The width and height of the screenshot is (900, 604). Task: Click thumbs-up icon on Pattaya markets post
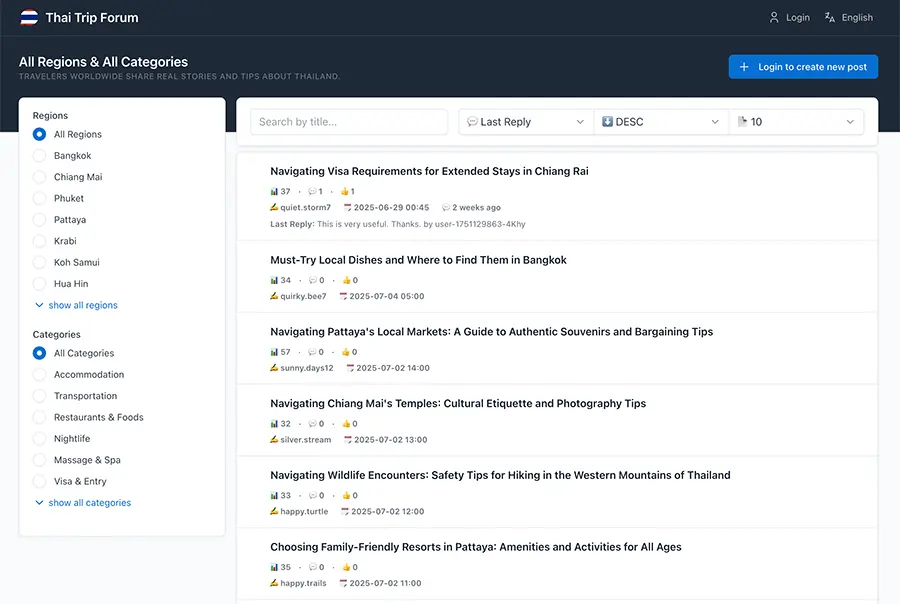click(346, 352)
